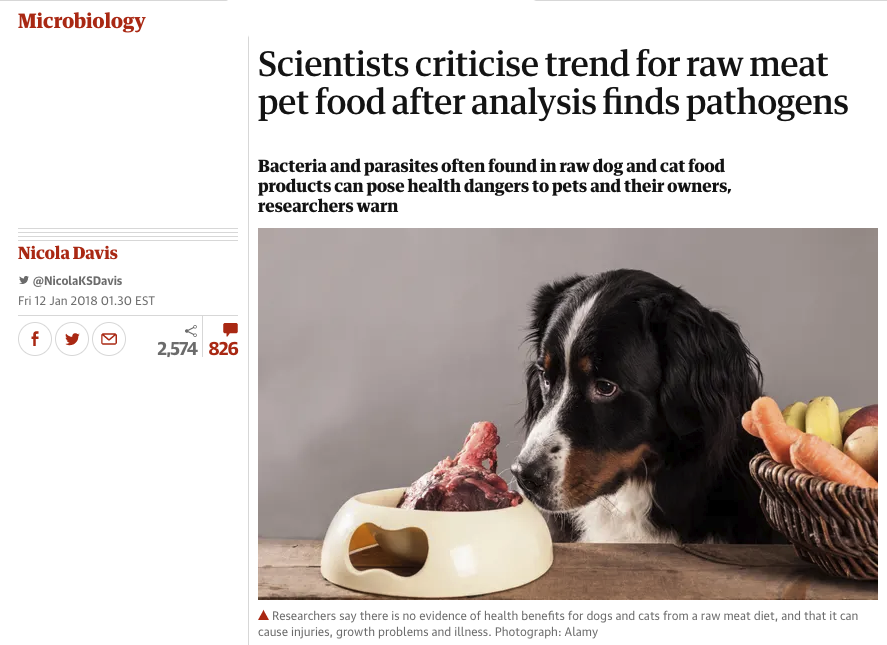Click the raw meat headline text
The width and height of the screenshot is (887, 645).
(x=553, y=83)
